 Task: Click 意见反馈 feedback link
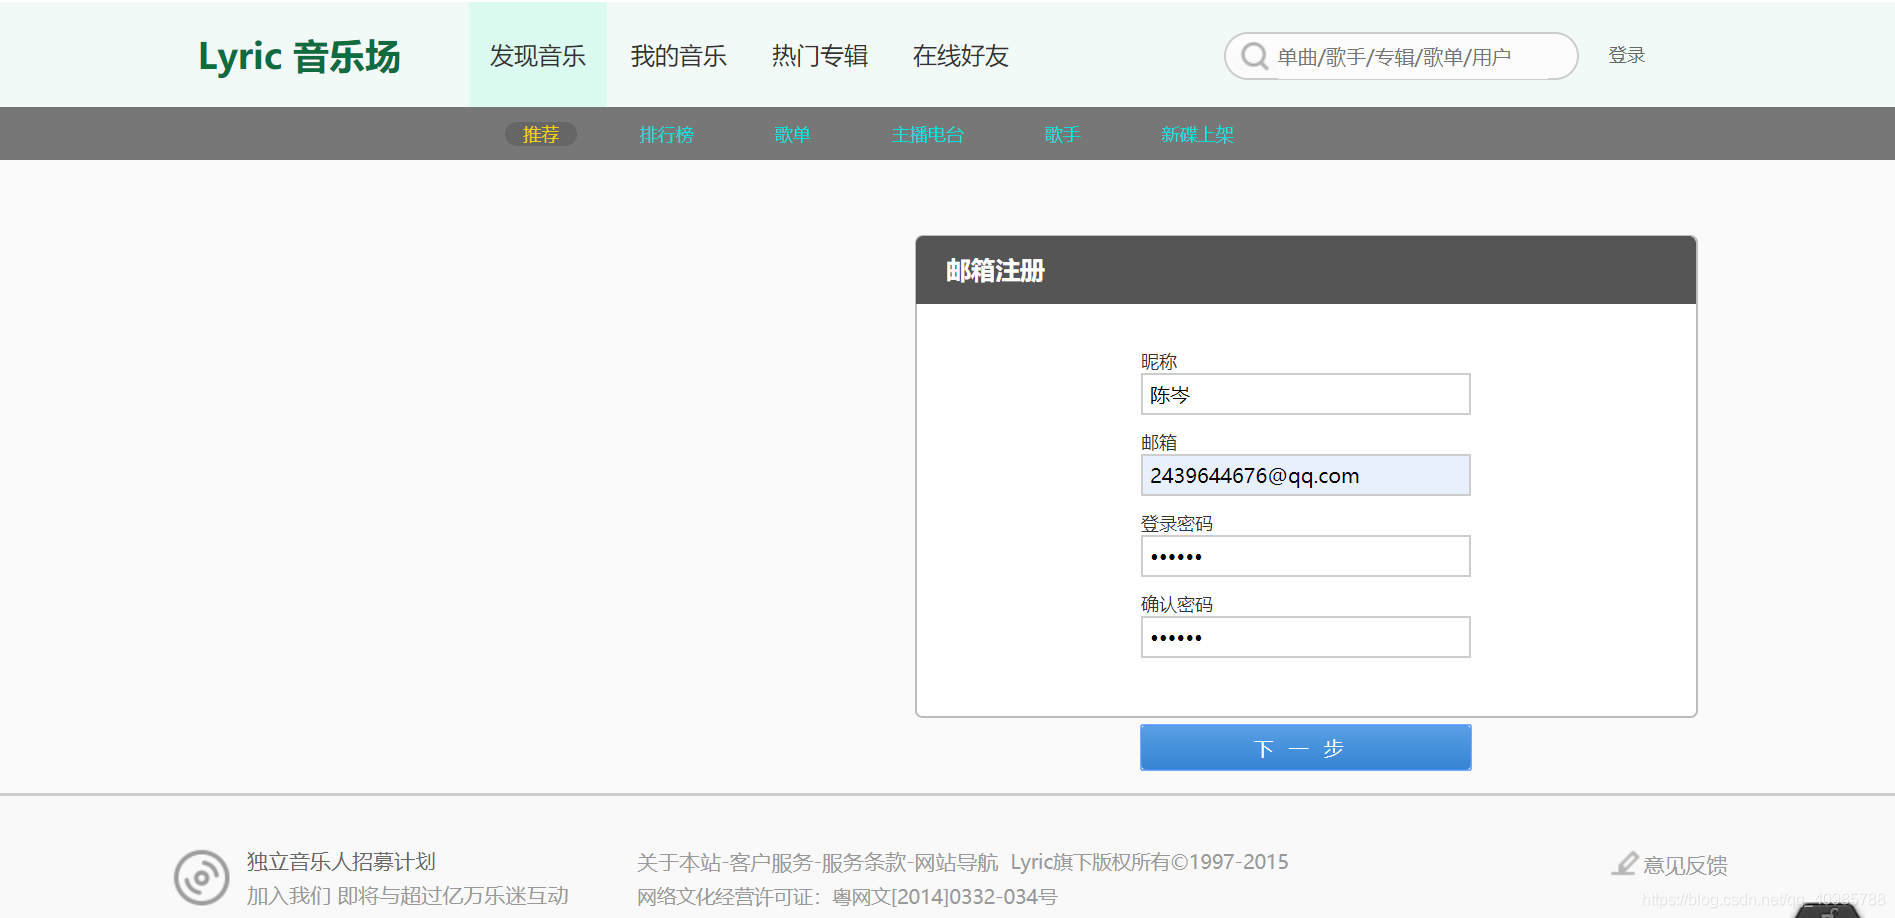pos(1686,865)
